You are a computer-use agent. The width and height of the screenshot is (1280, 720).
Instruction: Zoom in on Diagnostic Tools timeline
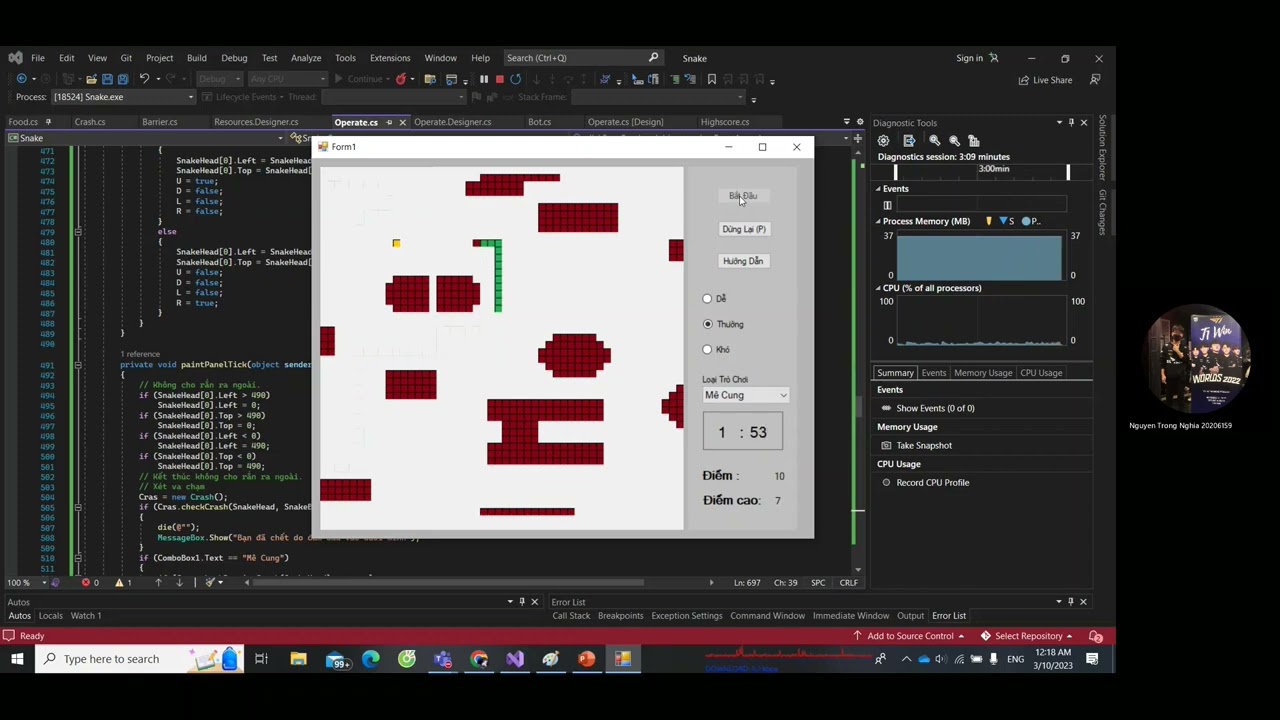[x=934, y=141]
